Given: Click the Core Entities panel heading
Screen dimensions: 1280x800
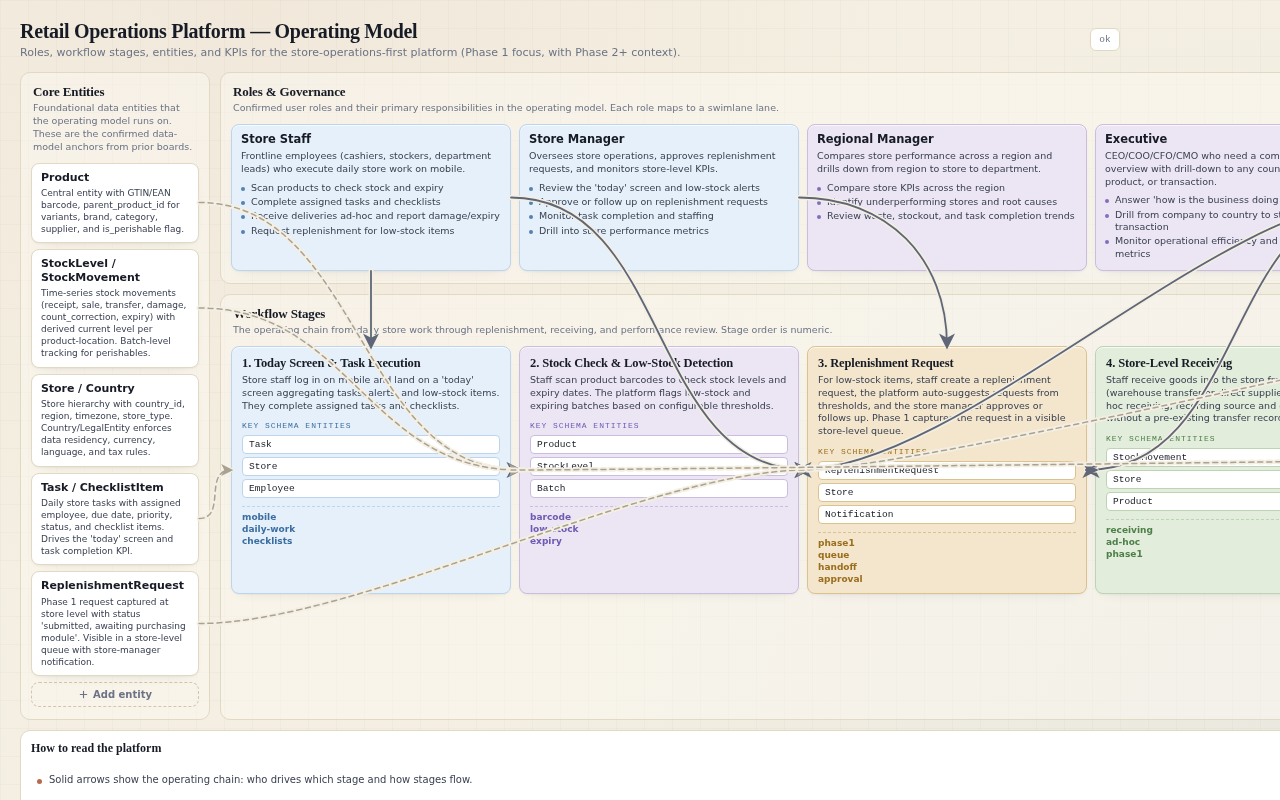Looking at the screenshot, I should coord(69,92).
